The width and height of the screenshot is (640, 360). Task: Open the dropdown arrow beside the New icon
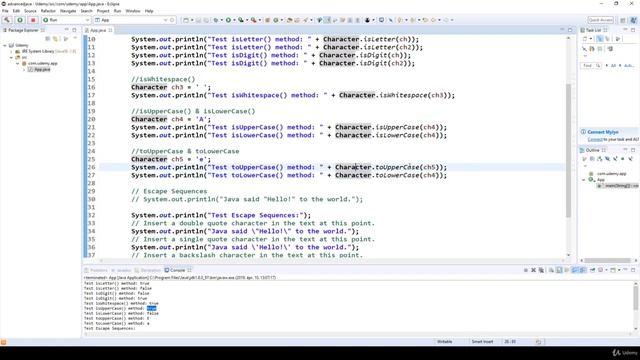pyautogui.click(x=192, y=20)
